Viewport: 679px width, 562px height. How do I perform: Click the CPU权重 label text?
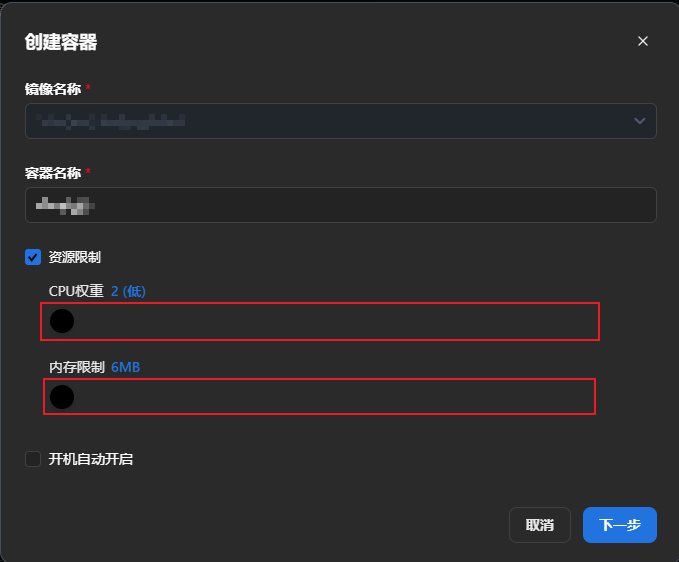(x=76, y=291)
